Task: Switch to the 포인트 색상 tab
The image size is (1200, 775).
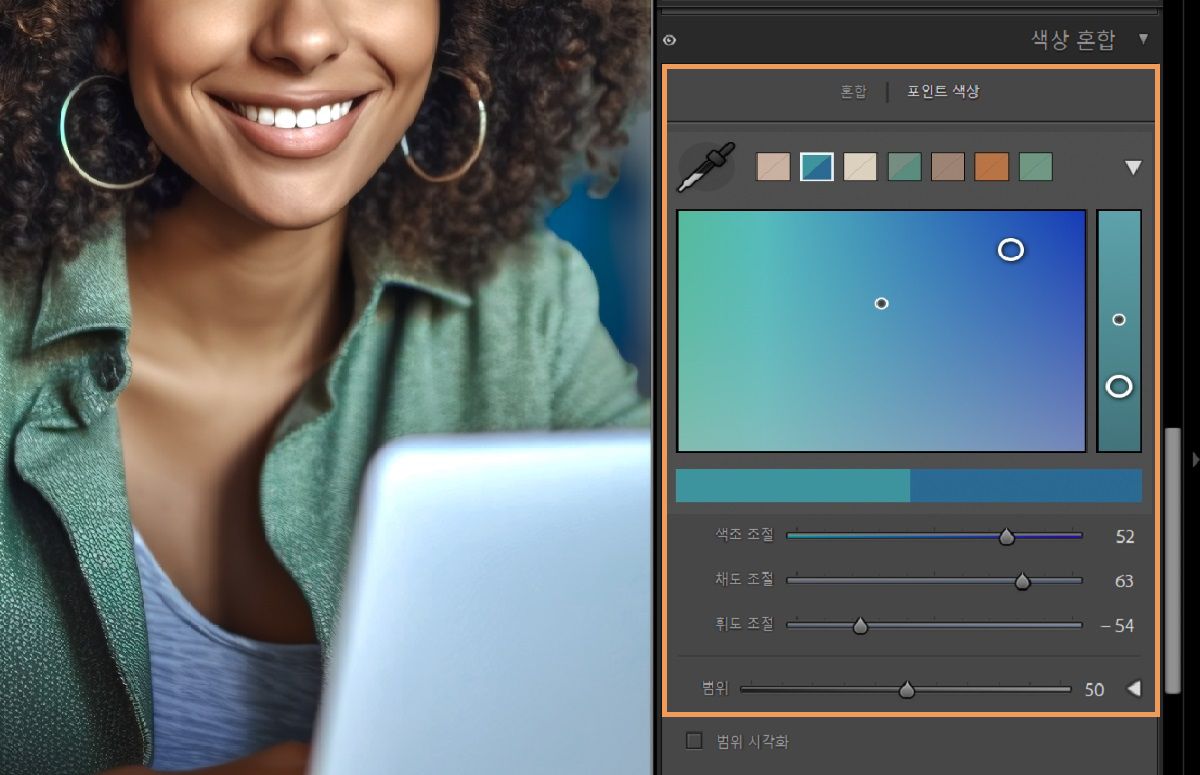Action: (943, 91)
